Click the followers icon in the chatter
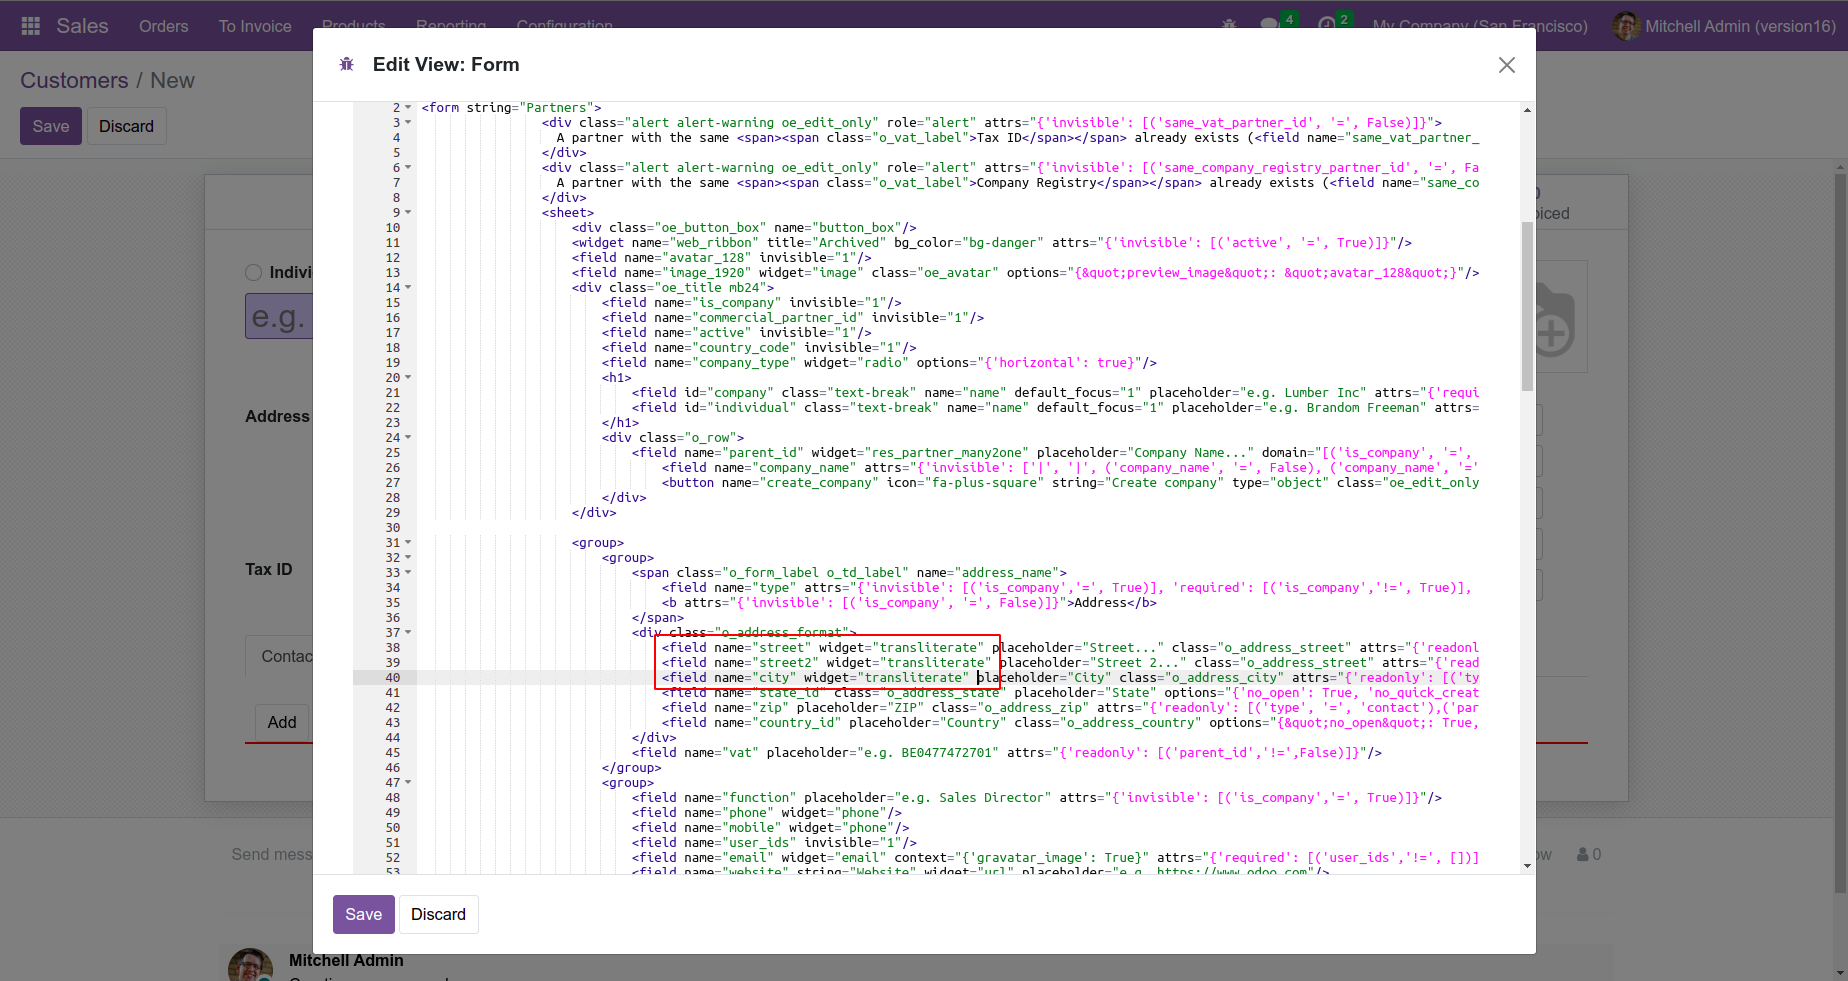 pos(1583,855)
